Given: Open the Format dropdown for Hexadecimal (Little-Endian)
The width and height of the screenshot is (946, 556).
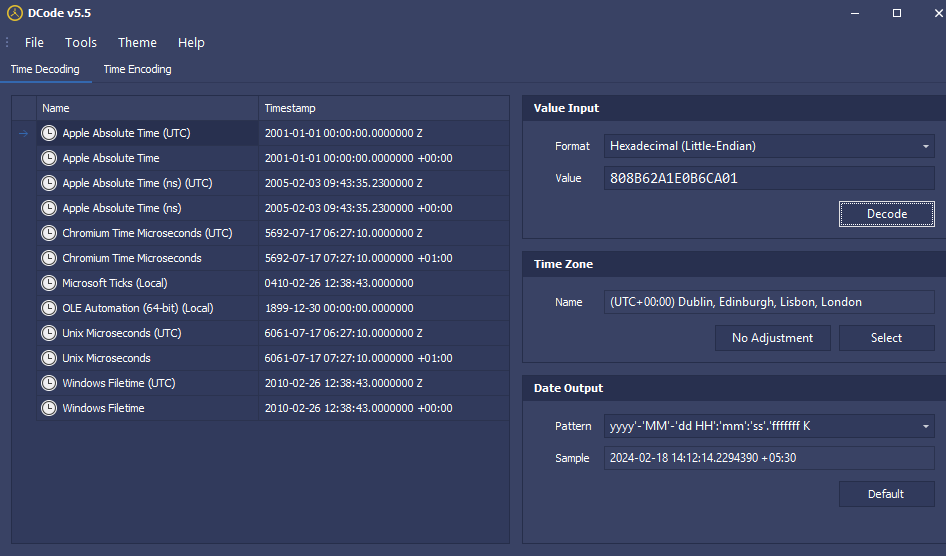Looking at the screenshot, I should [x=768, y=146].
